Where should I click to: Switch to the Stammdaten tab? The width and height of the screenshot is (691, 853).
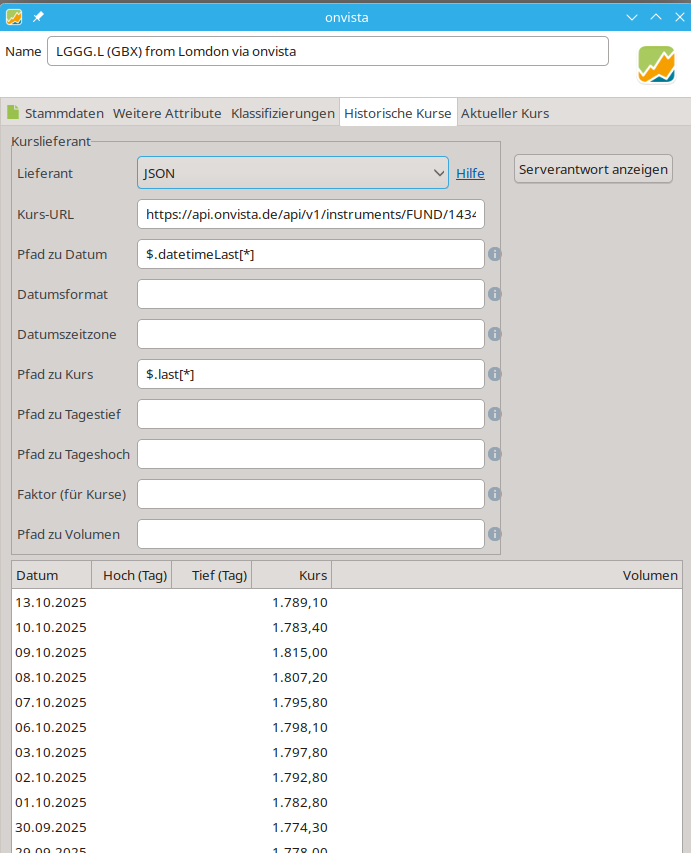pyautogui.click(x=56, y=113)
